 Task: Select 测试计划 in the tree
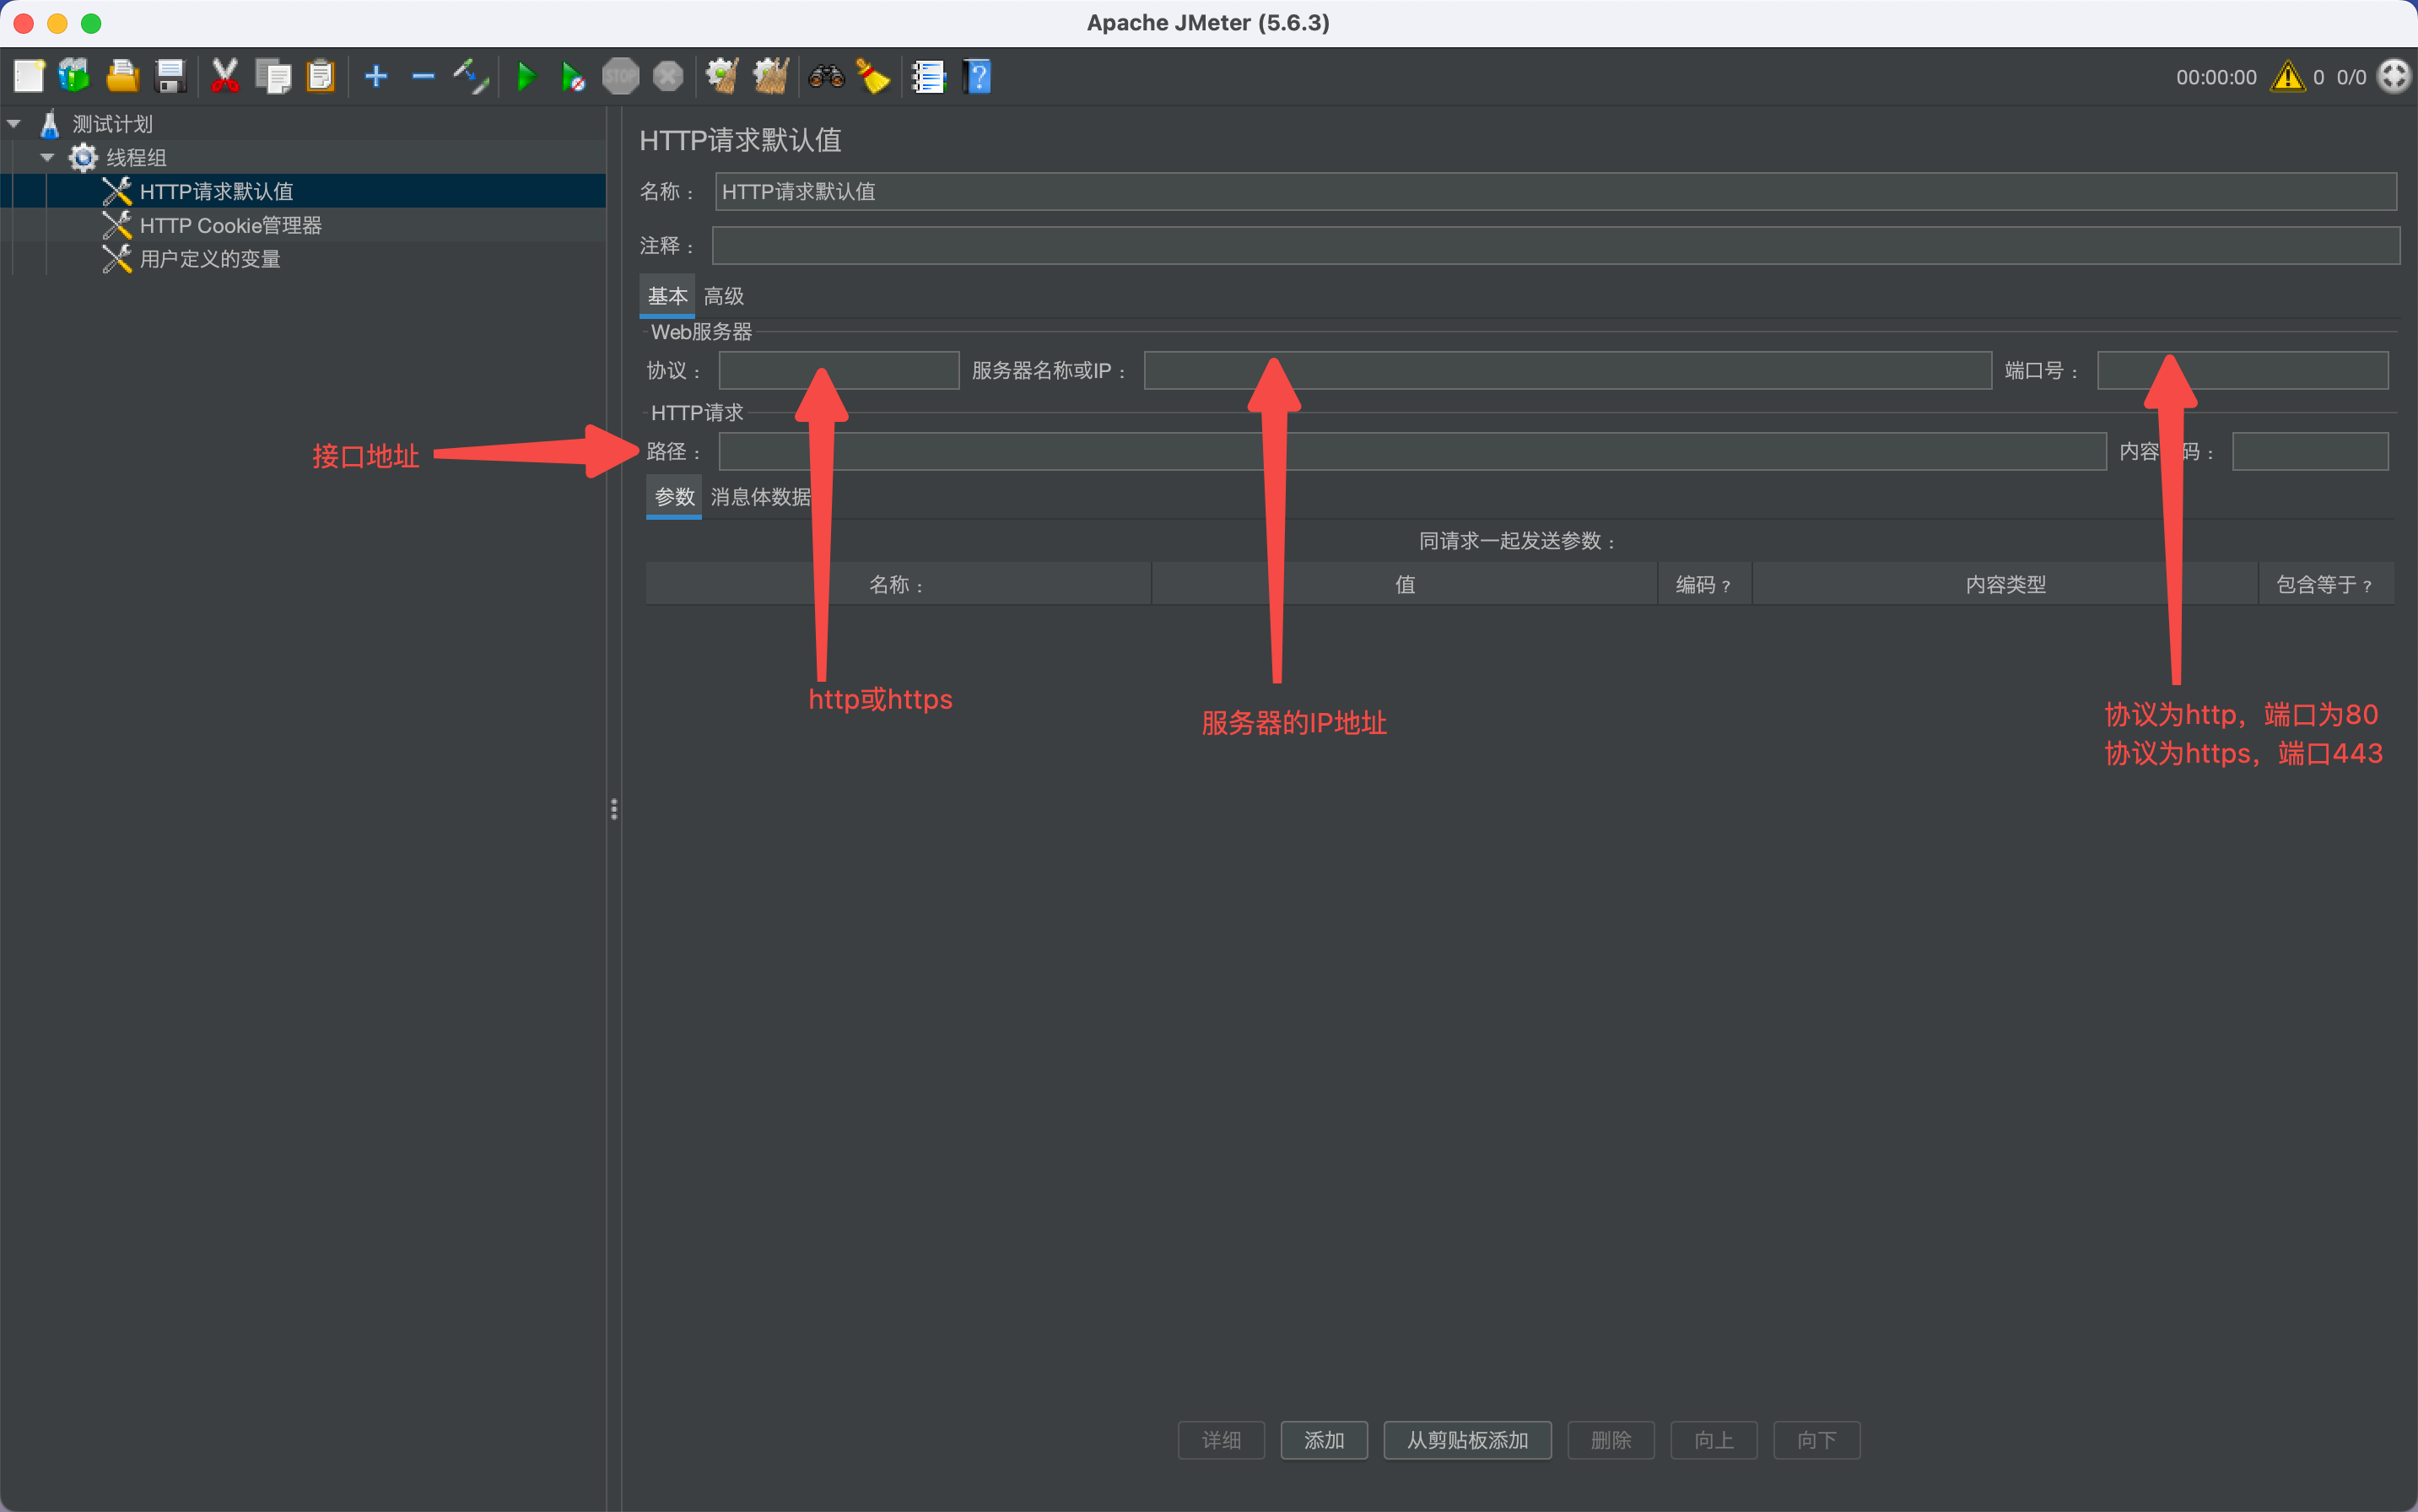pos(112,124)
